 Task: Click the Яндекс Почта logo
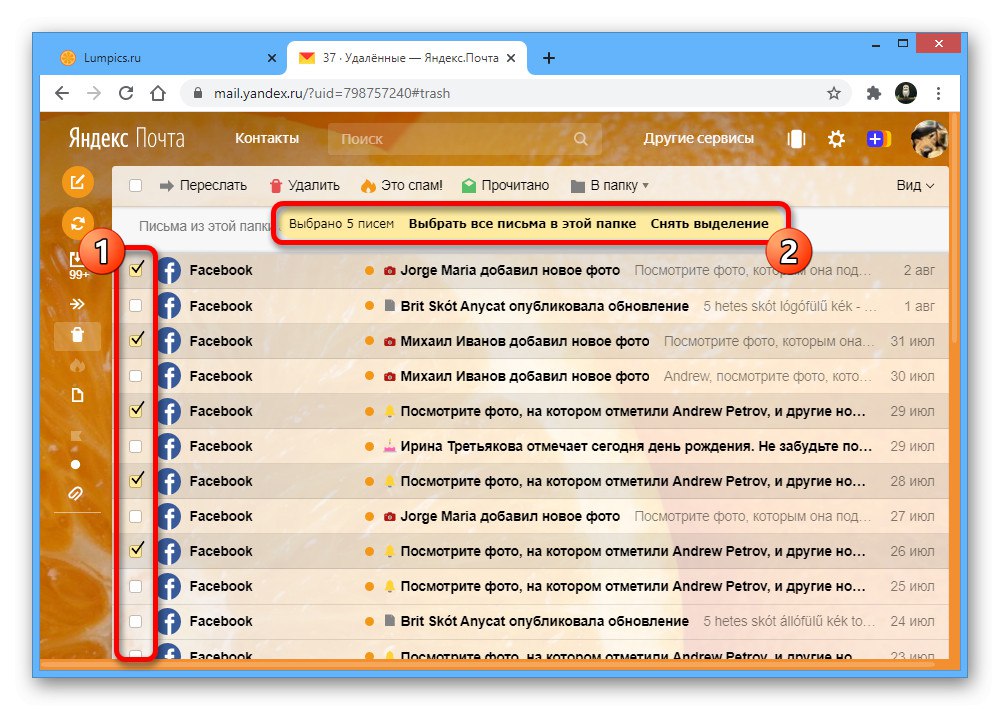[x=126, y=138]
